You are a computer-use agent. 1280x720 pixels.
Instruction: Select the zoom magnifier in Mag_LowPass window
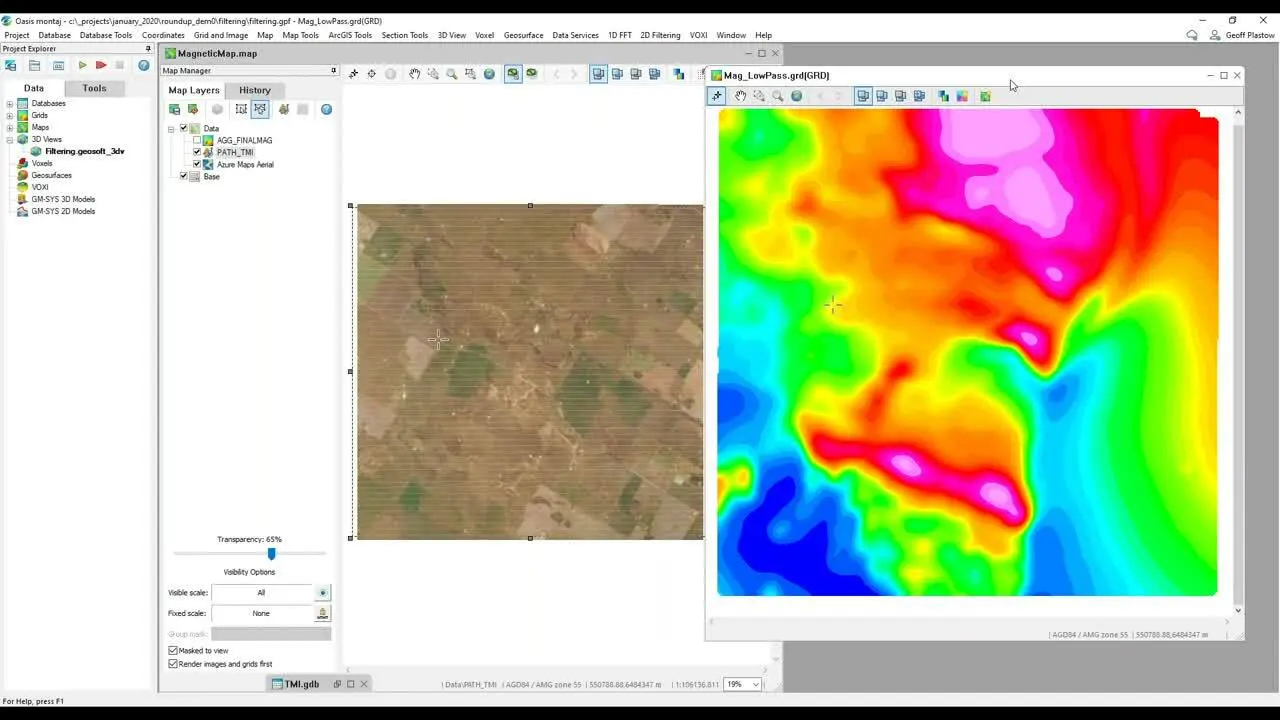[x=778, y=96]
